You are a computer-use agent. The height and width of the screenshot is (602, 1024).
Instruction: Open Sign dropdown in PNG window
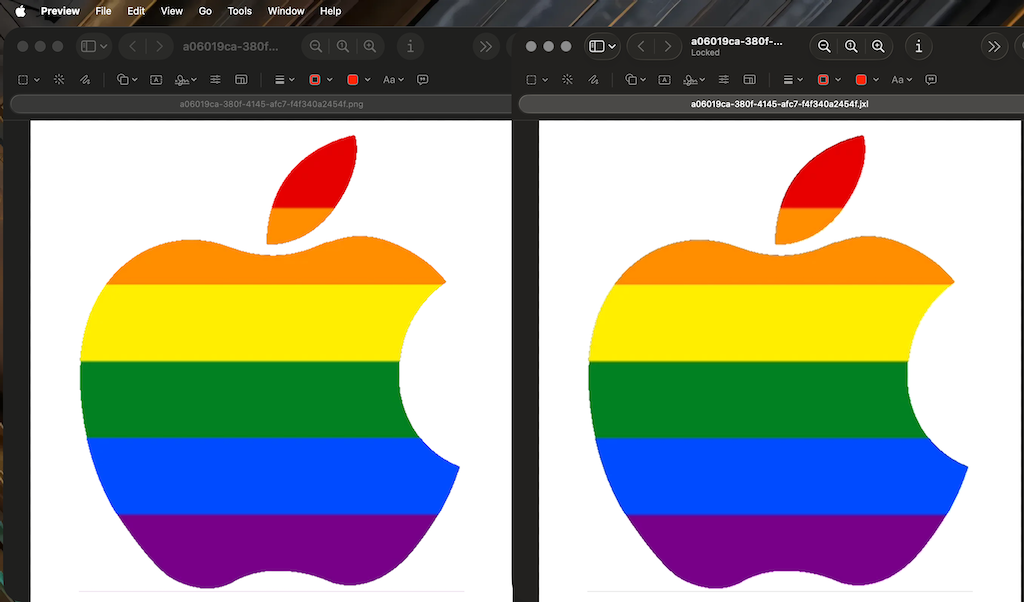185,80
